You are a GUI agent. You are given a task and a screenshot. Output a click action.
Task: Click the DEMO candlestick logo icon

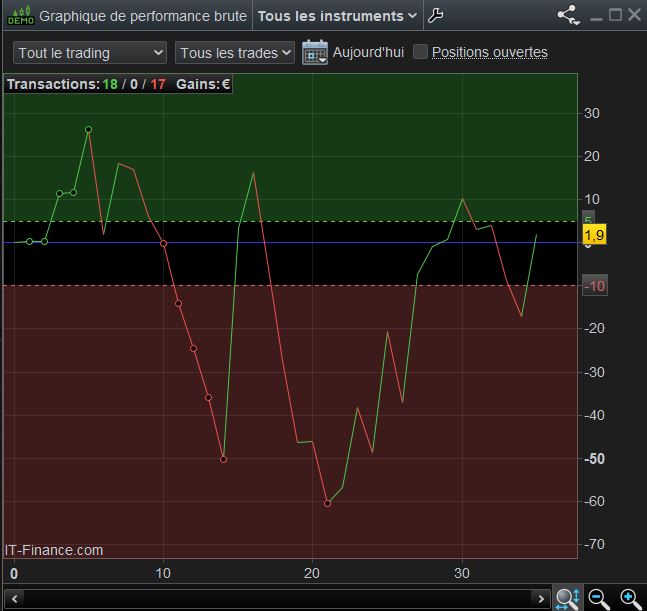coord(21,15)
